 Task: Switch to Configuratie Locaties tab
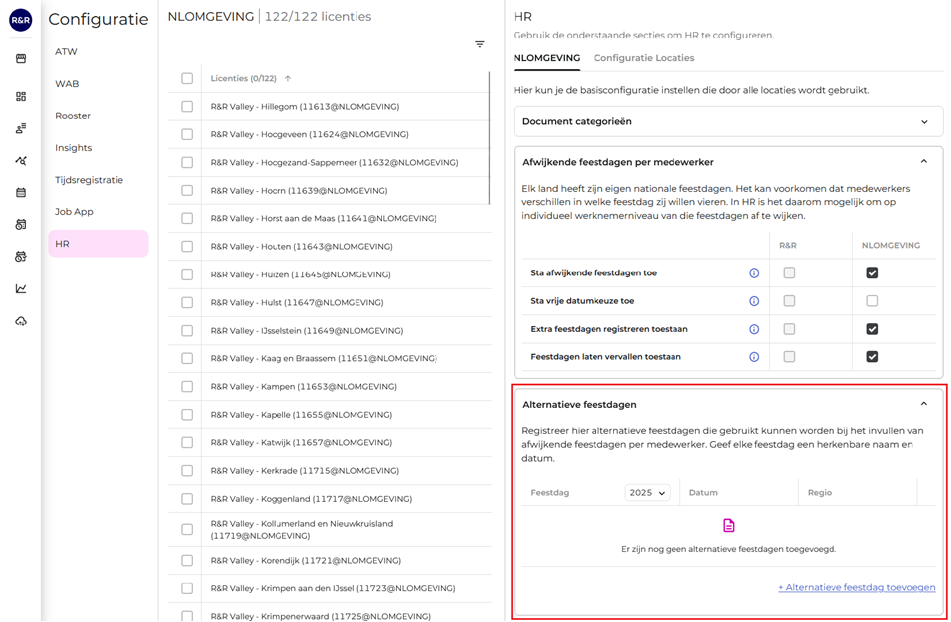pos(644,58)
